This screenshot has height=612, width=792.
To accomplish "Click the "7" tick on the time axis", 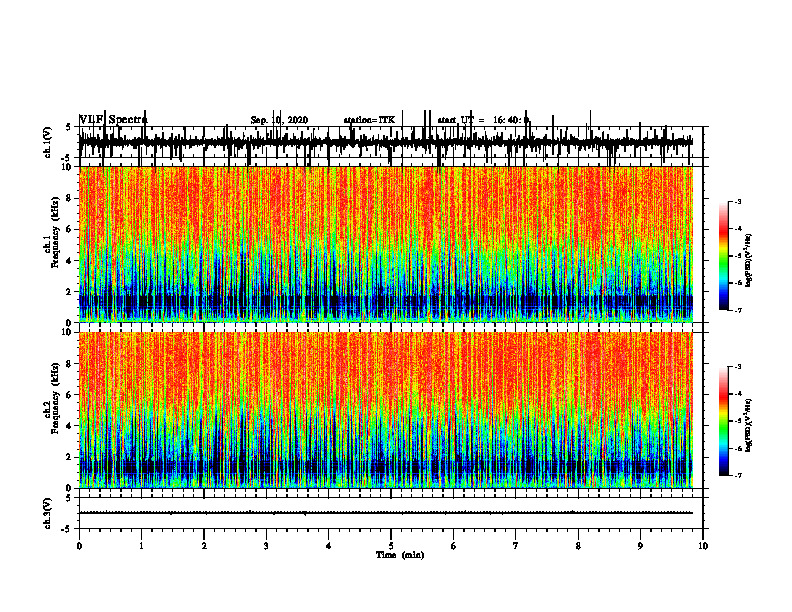I will point(516,546).
